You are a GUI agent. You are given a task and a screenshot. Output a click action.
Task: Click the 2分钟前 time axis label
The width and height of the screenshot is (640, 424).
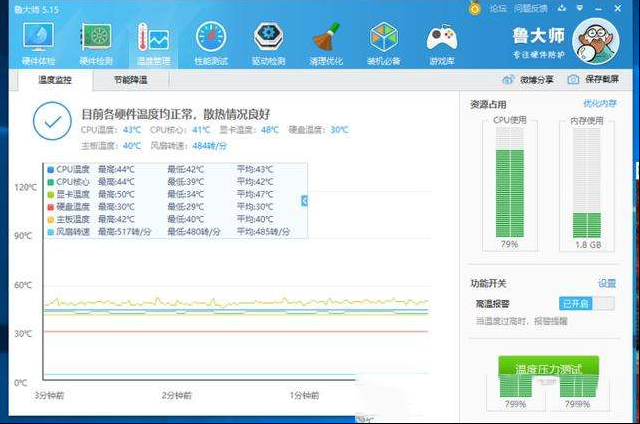click(x=176, y=395)
